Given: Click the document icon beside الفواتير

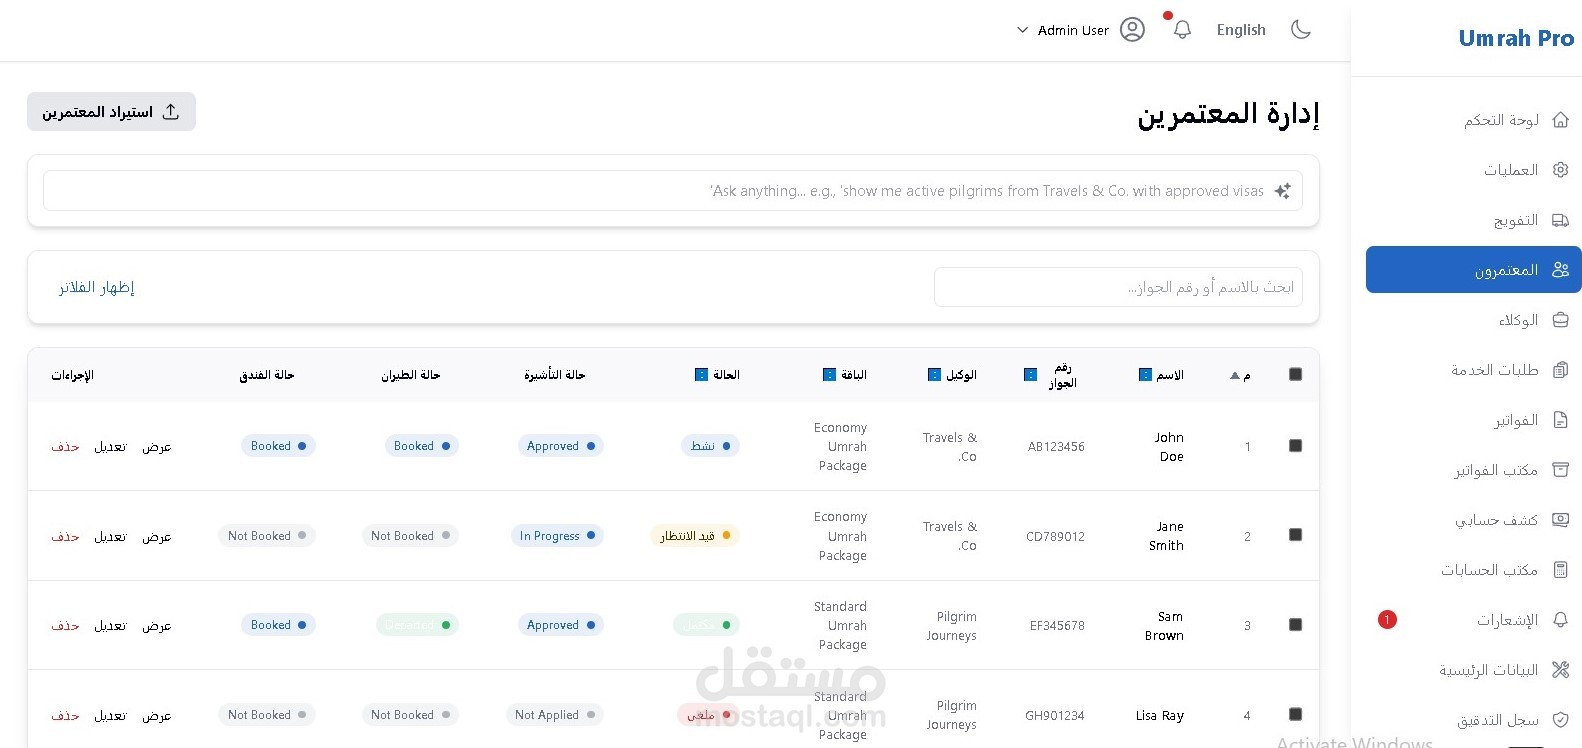Looking at the screenshot, I should (1560, 420).
